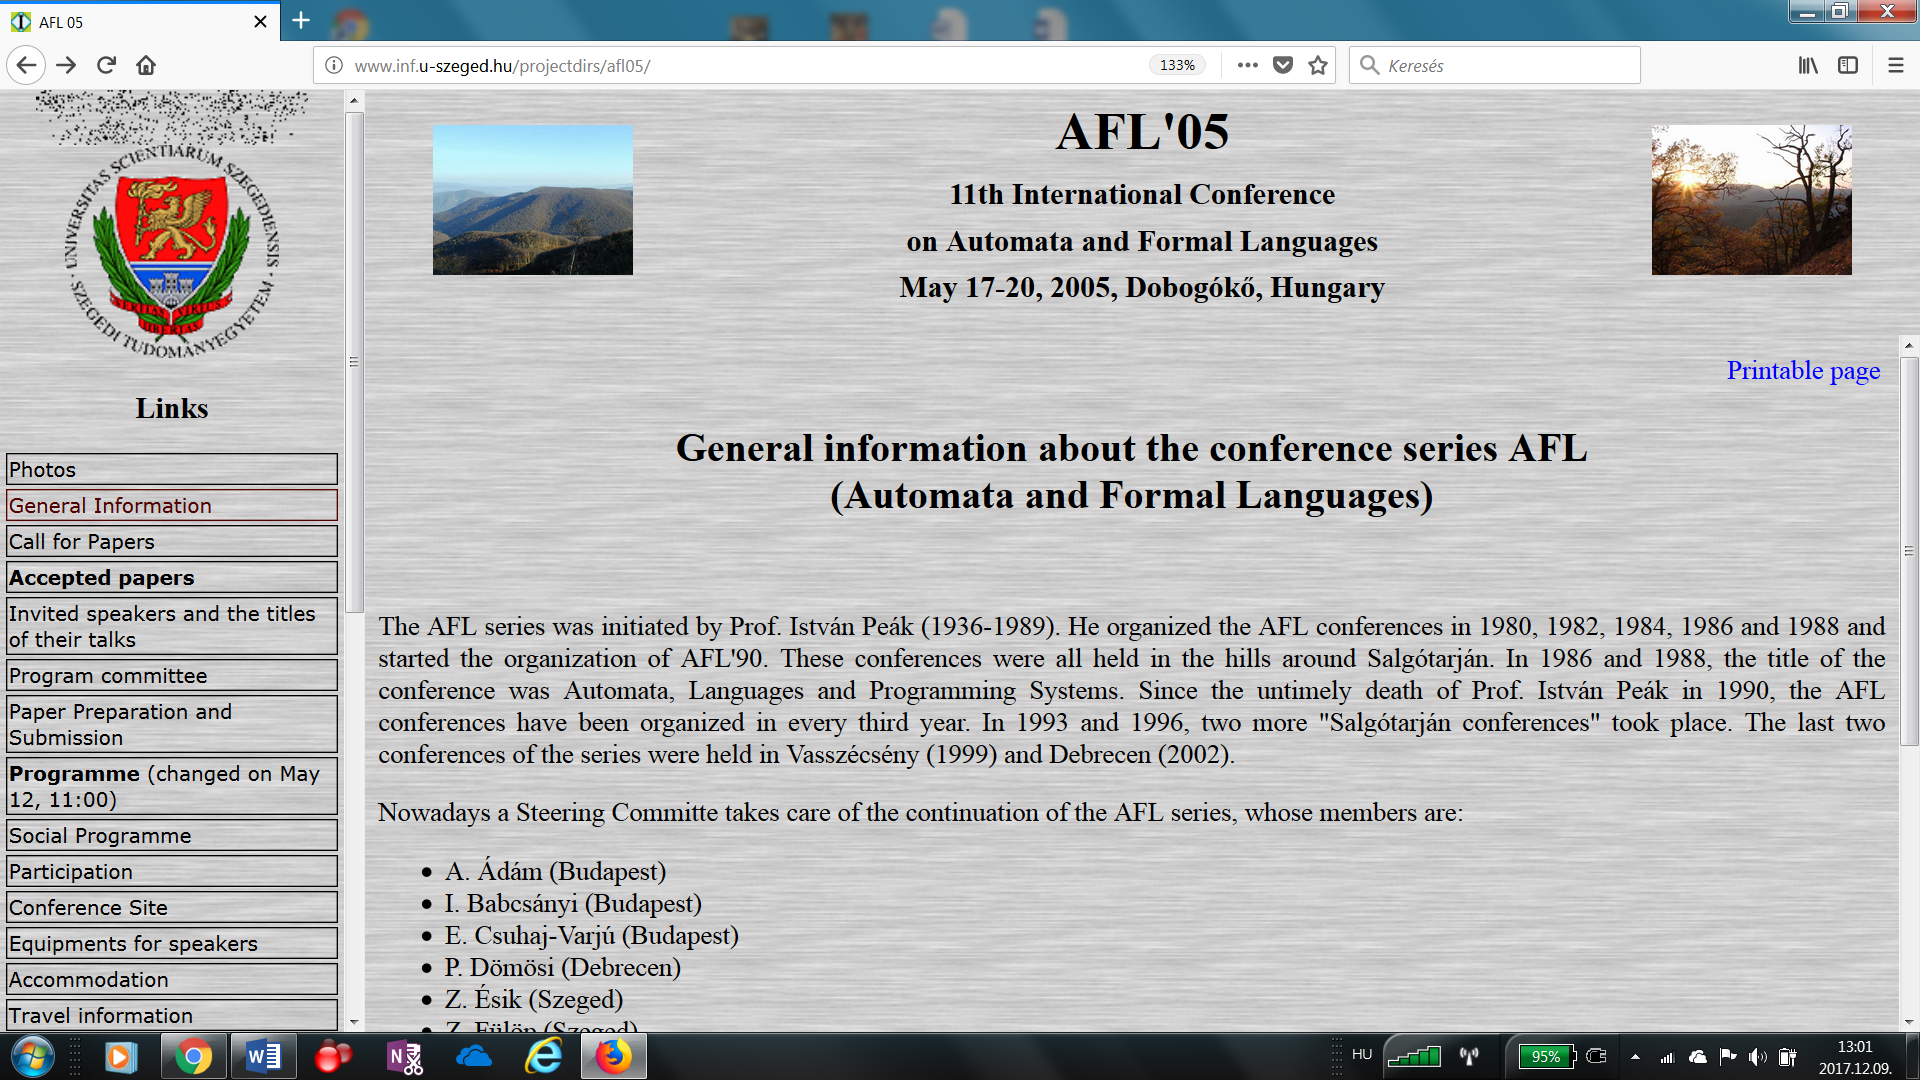Reload the current page
The height and width of the screenshot is (1080, 1920).
tap(106, 65)
